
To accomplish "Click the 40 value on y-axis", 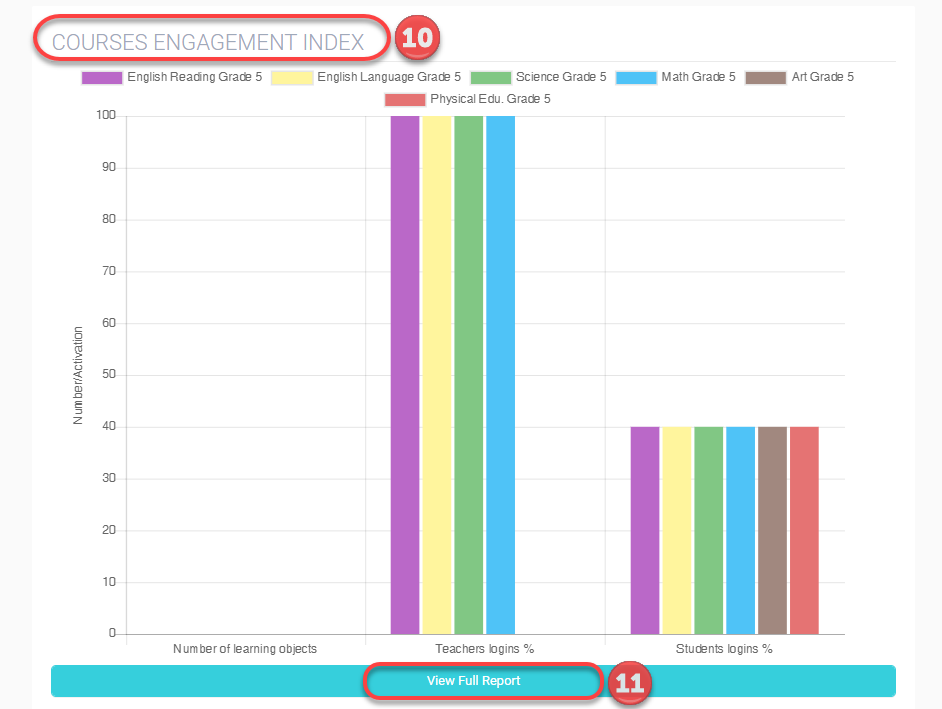I will [x=109, y=426].
